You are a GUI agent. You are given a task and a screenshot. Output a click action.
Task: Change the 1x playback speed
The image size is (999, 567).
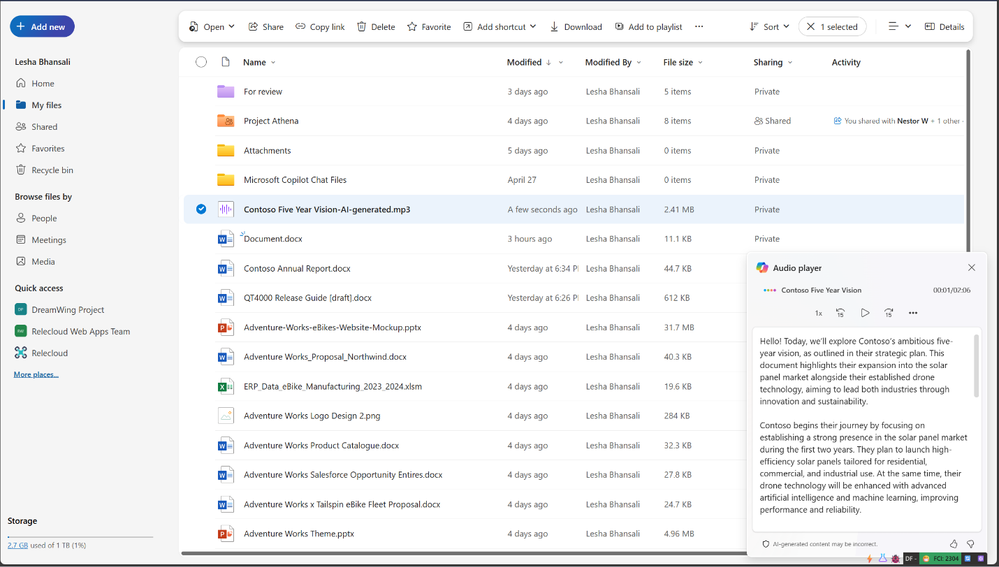click(x=818, y=313)
